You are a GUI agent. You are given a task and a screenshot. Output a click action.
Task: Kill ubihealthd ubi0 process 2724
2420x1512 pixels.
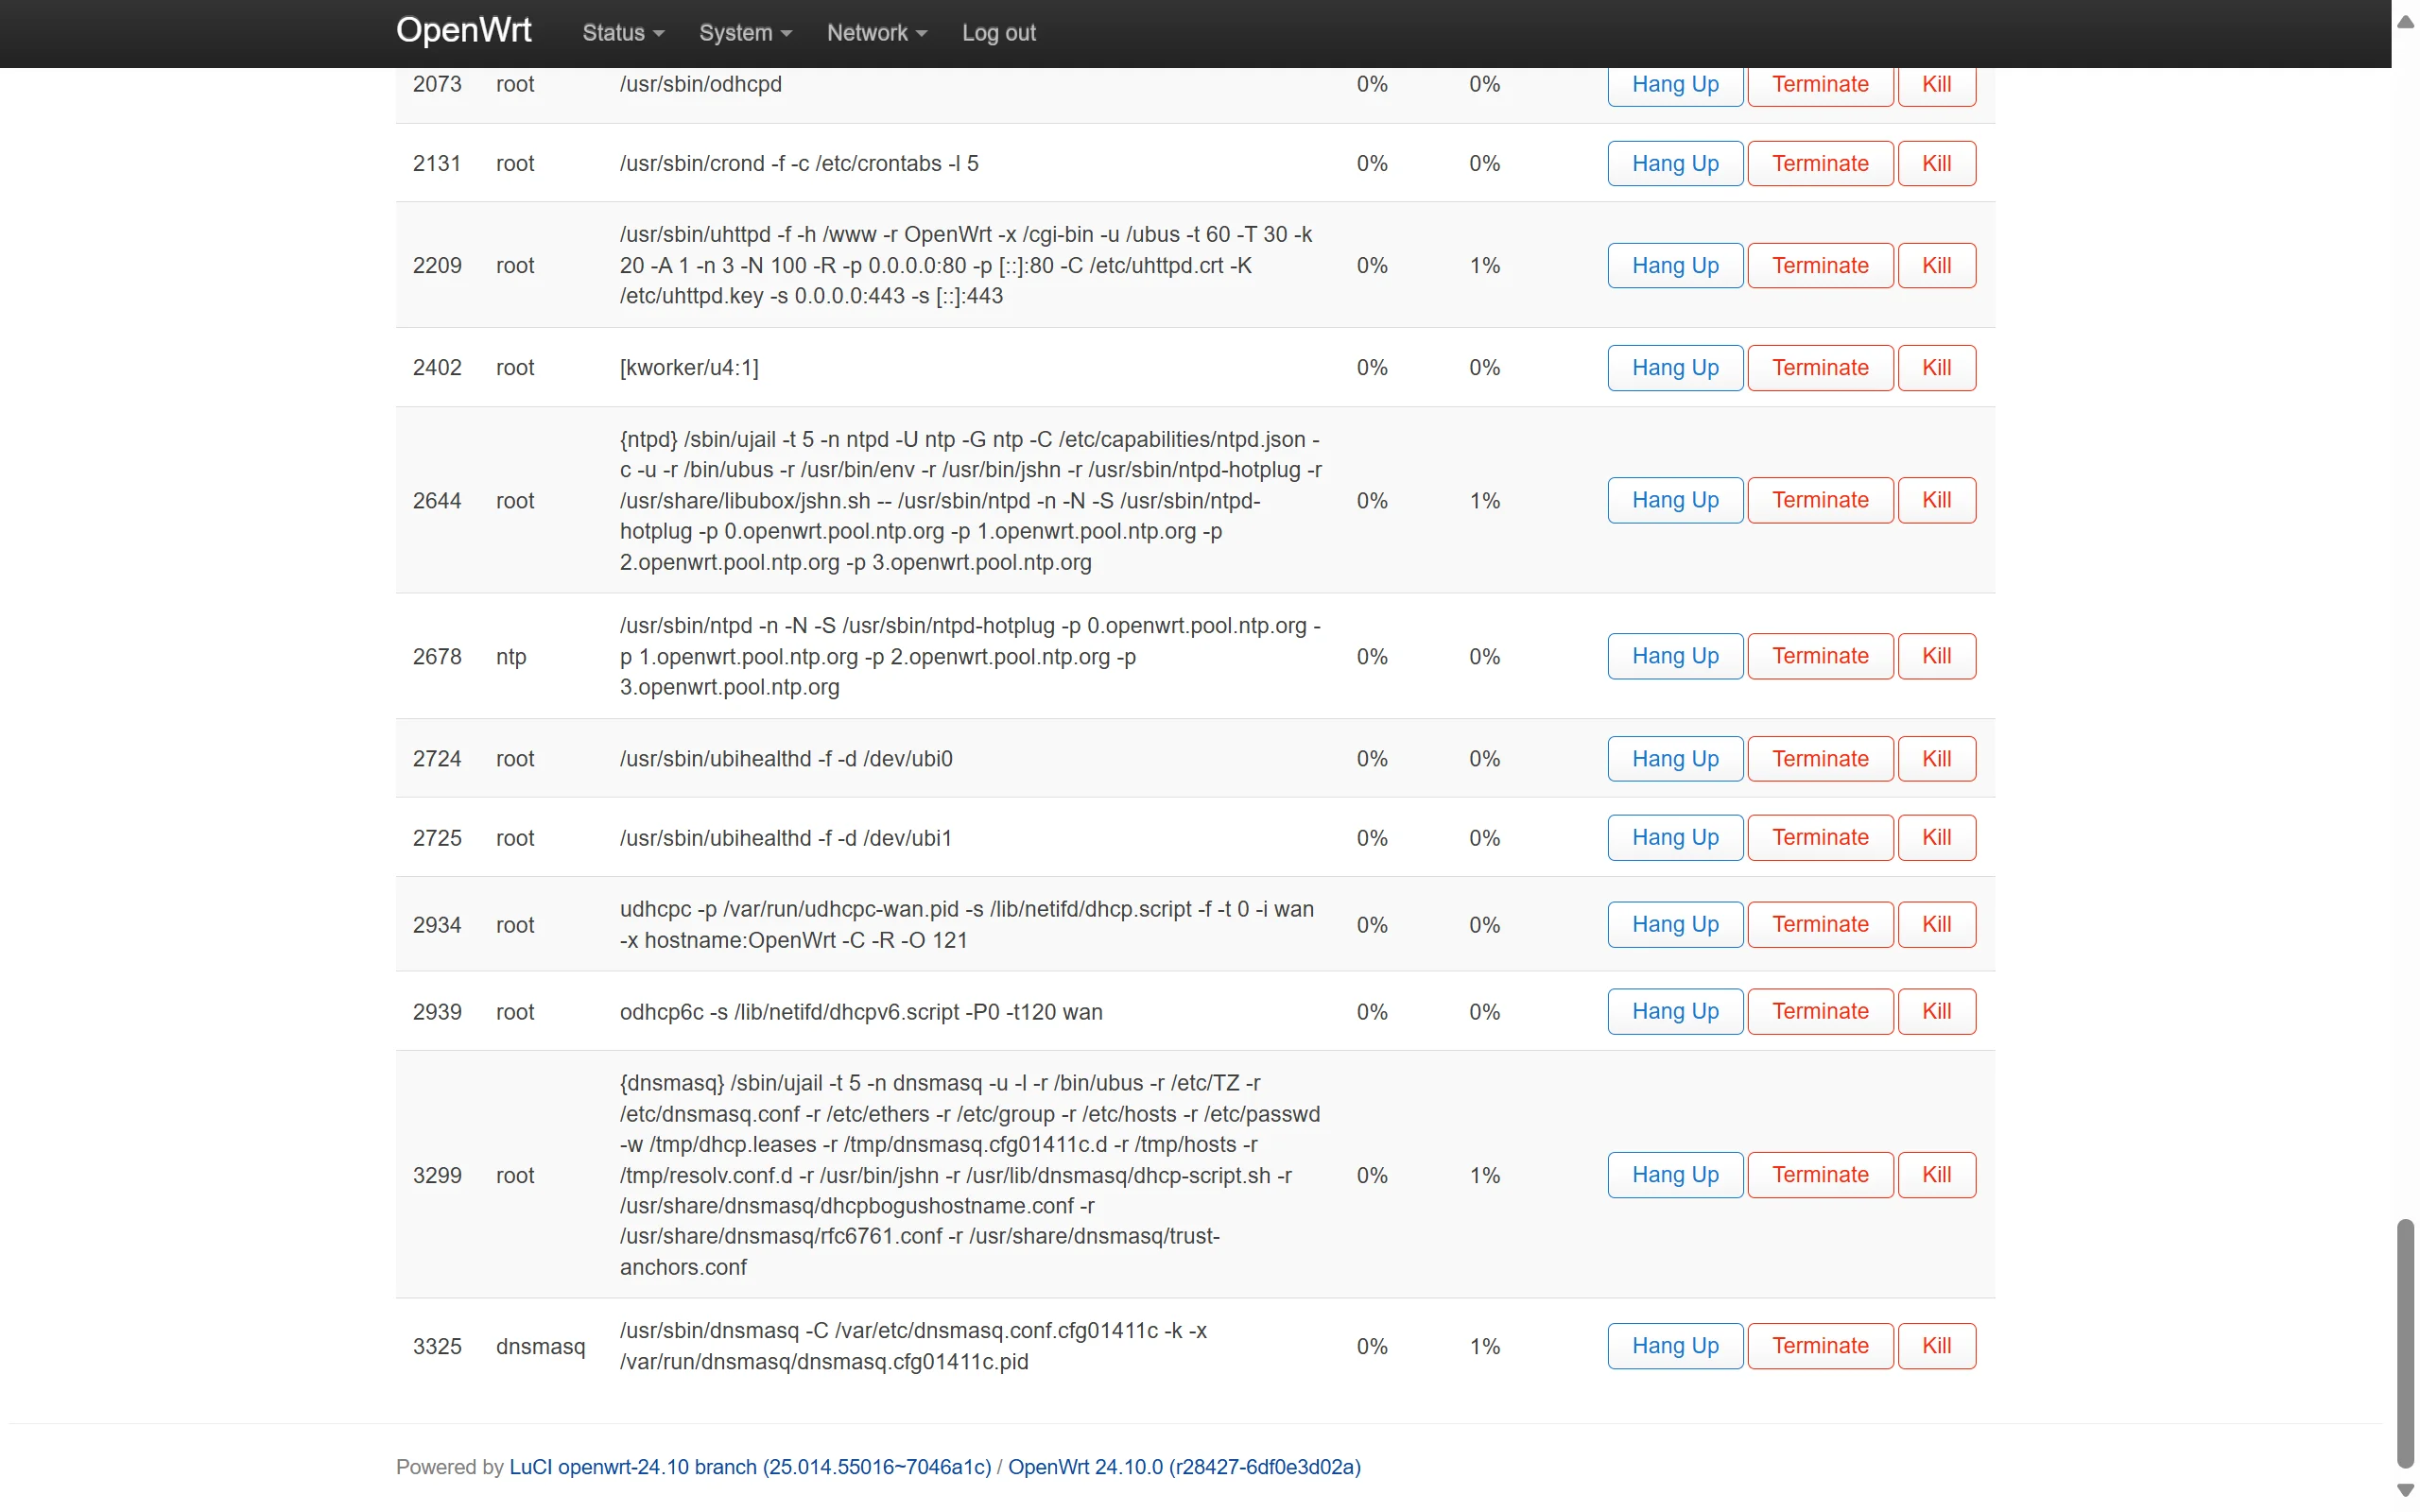[x=1936, y=758]
